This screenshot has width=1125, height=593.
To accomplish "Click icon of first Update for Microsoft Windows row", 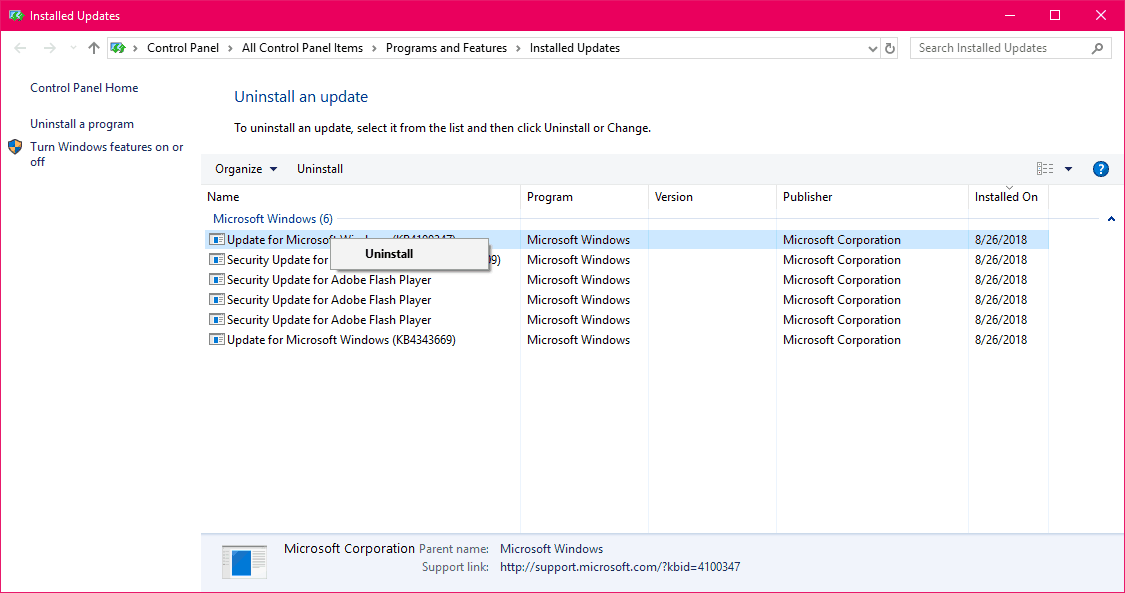I will pyautogui.click(x=217, y=239).
